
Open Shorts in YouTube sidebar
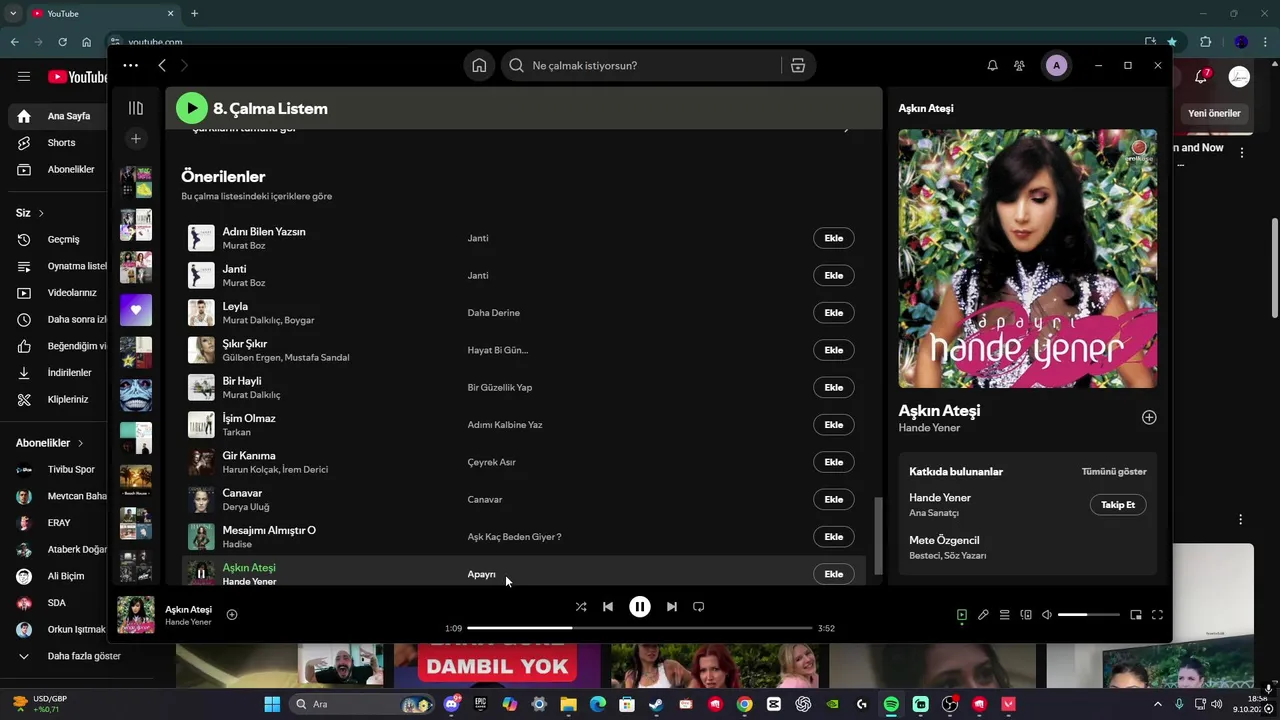coord(55,143)
